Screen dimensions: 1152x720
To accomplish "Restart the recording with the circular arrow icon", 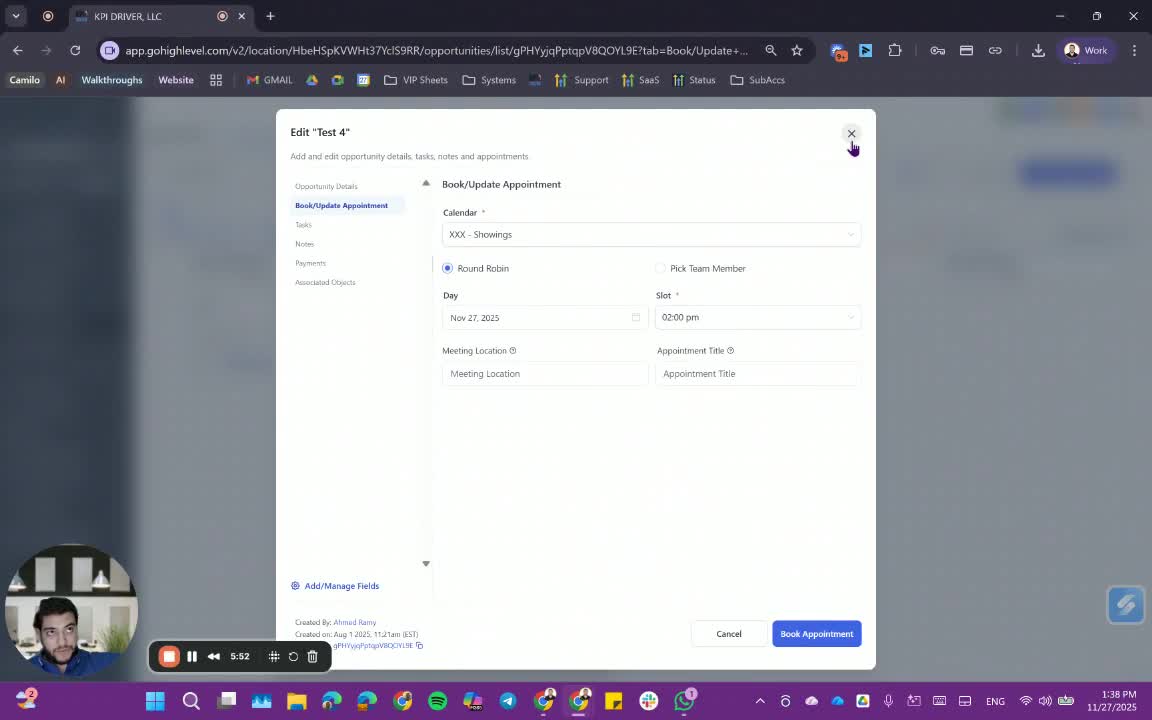I will click(293, 656).
